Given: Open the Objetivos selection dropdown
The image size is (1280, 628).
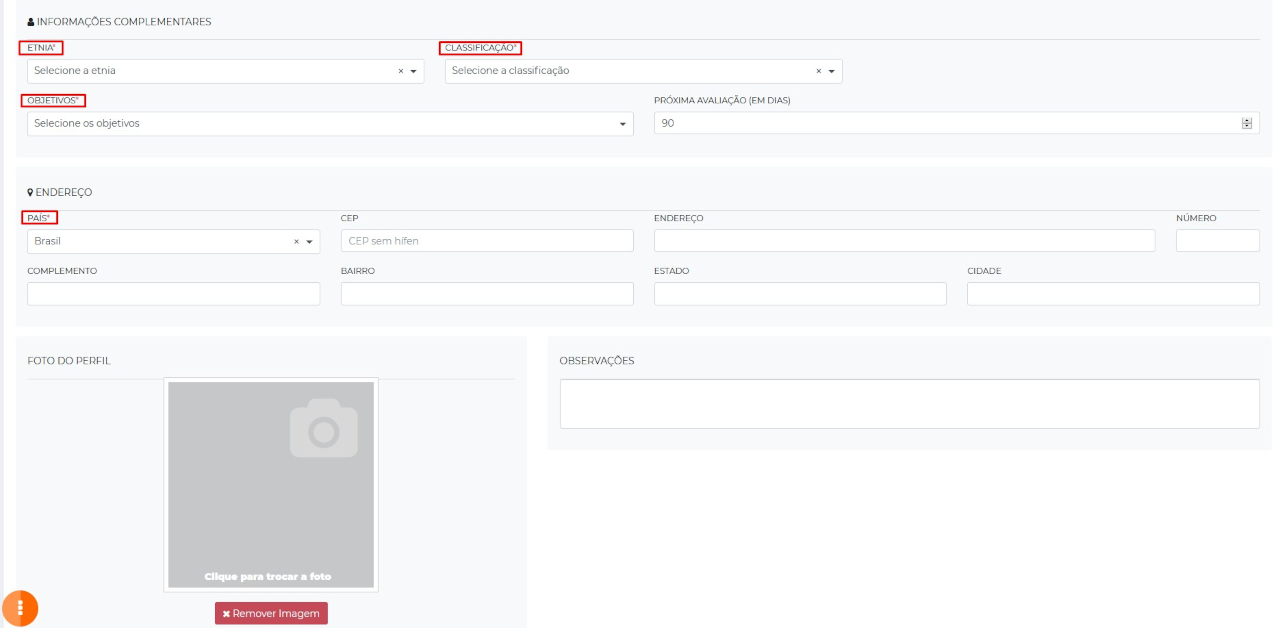Looking at the screenshot, I should (x=330, y=124).
